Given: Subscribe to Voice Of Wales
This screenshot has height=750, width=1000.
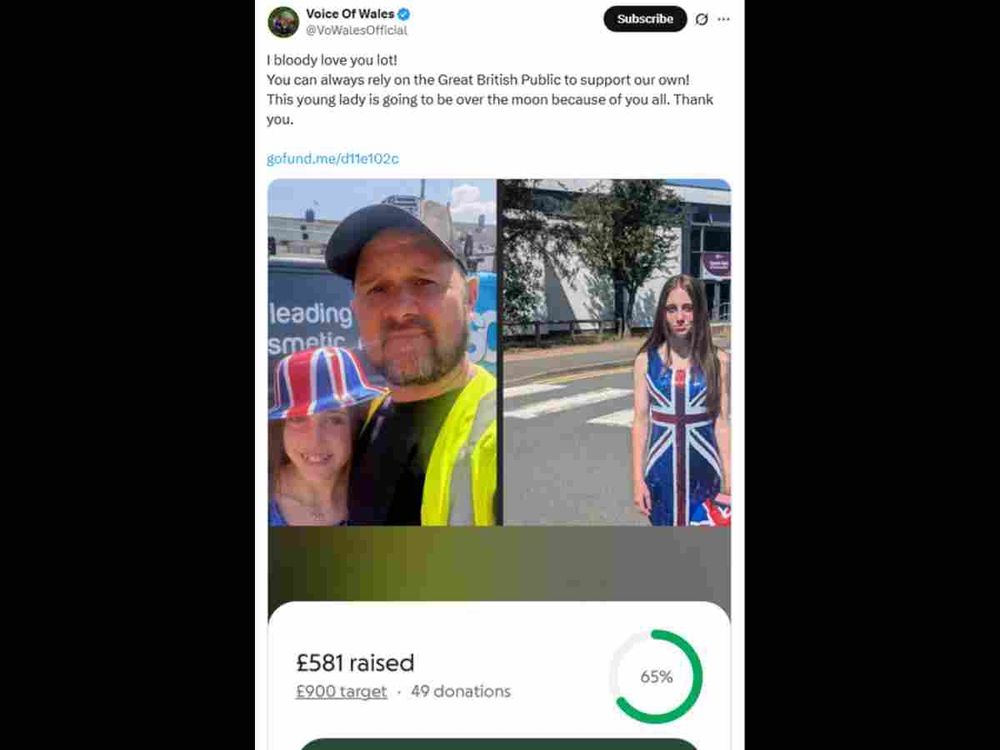Looking at the screenshot, I should coord(645,19).
